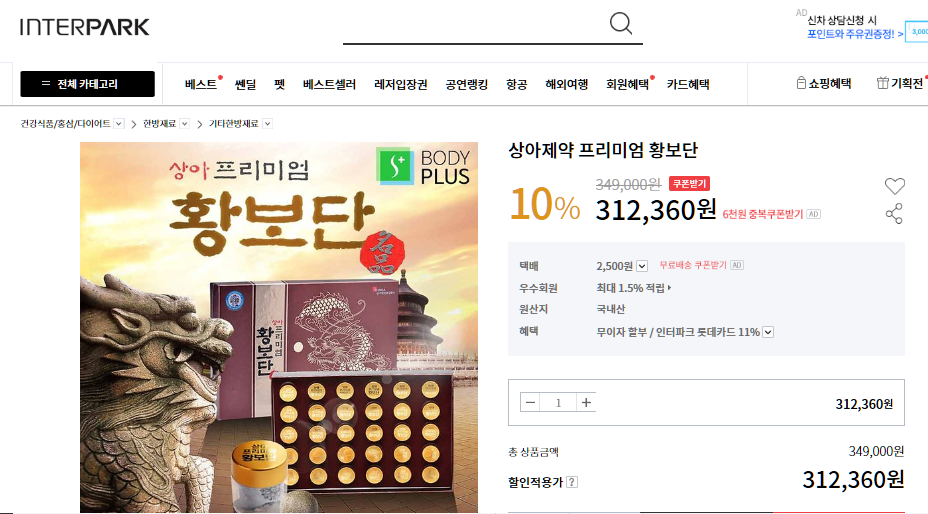
Task: Expand the 택배 2,500원 shipping dropdown
Action: point(642,266)
